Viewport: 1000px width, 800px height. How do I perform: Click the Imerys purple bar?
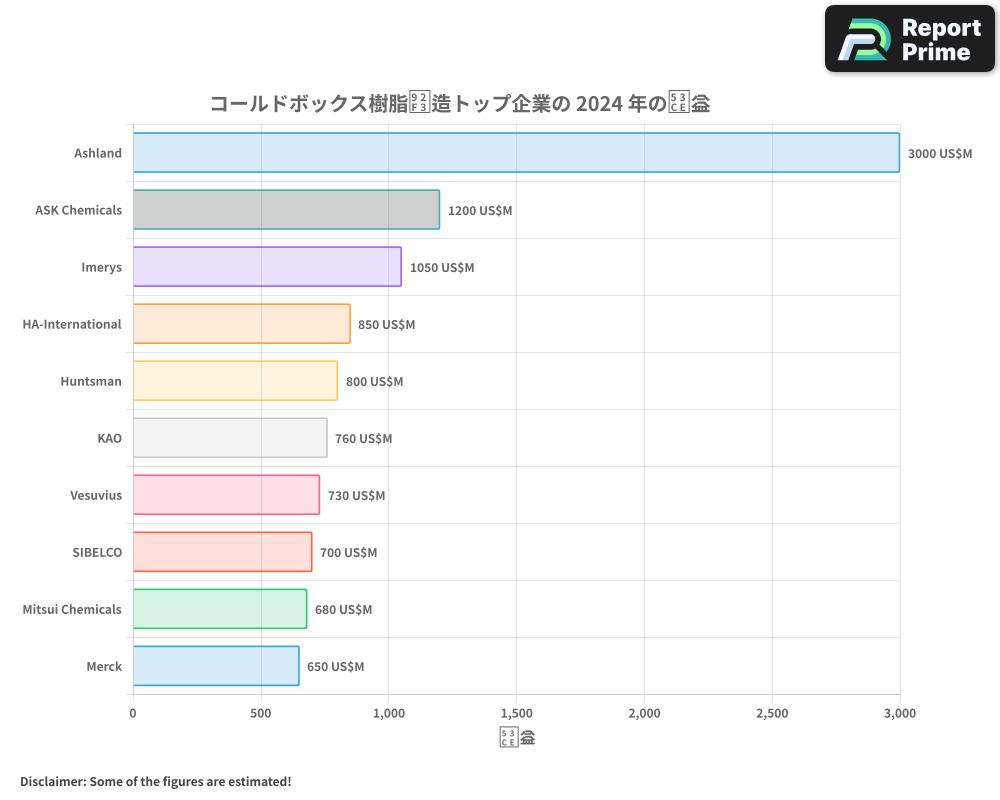pos(265,267)
